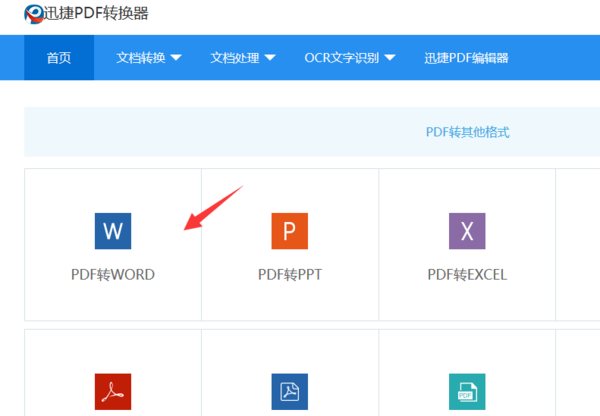Click the blue Word W icon
Screen dimensions: 600x416
click(x=113, y=231)
